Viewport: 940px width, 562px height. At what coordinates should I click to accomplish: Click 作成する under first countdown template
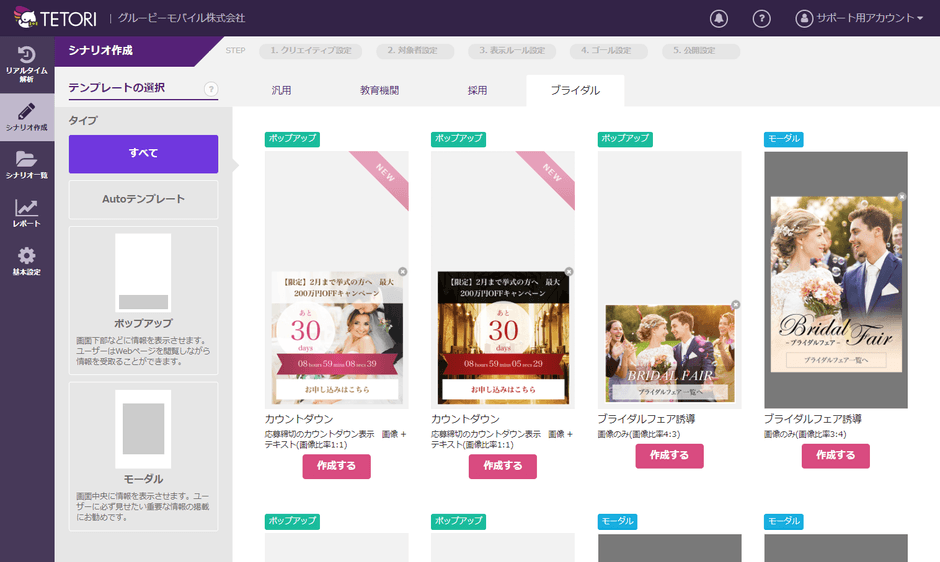click(x=336, y=466)
